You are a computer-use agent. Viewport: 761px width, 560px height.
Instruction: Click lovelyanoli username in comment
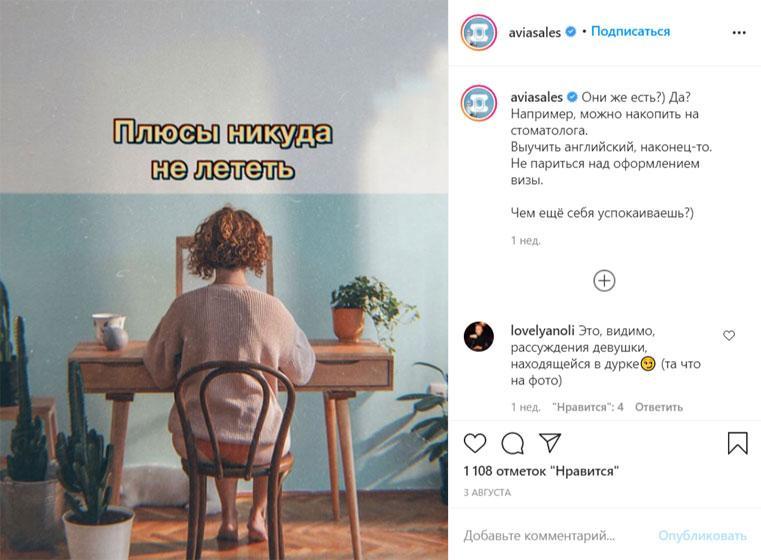542,331
